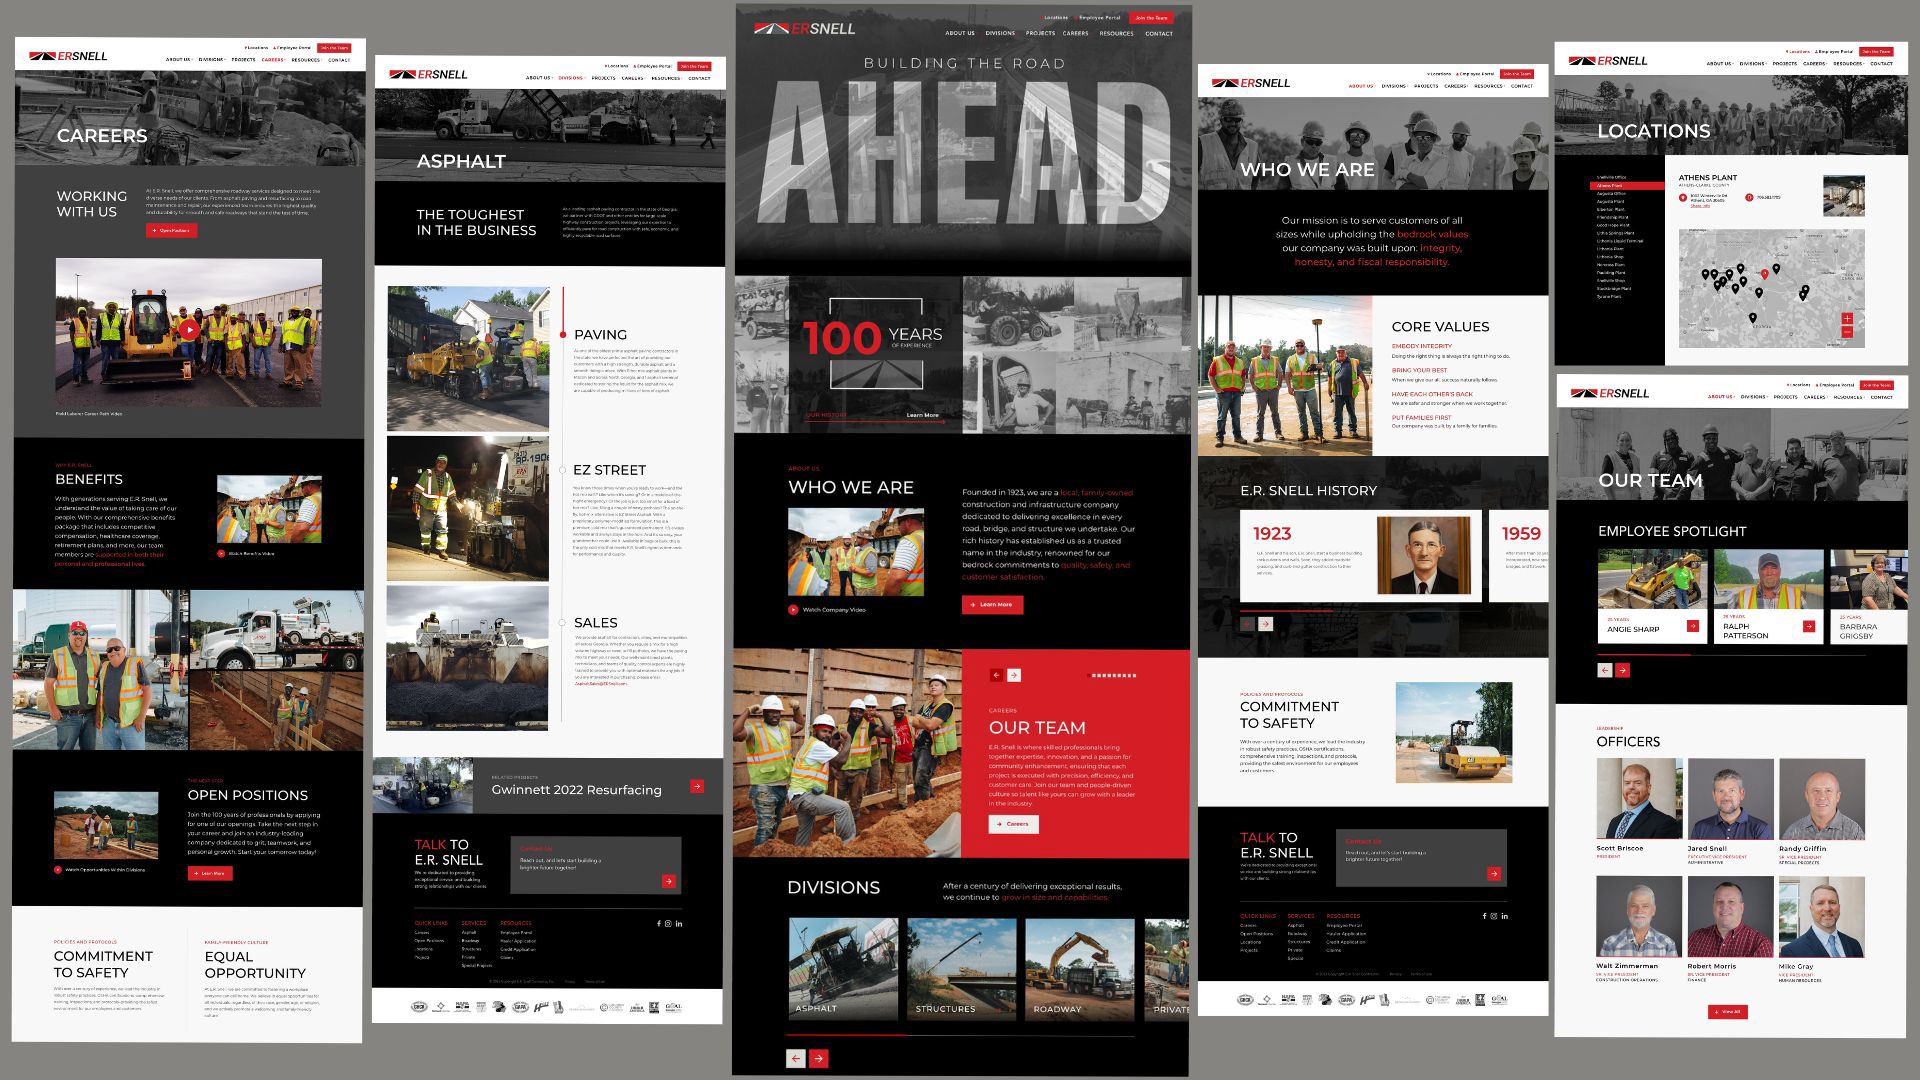The image size is (1920, 1080).
Task: Open LinkedIn icon in Who We Are footer
Action: coord(1505,916)
